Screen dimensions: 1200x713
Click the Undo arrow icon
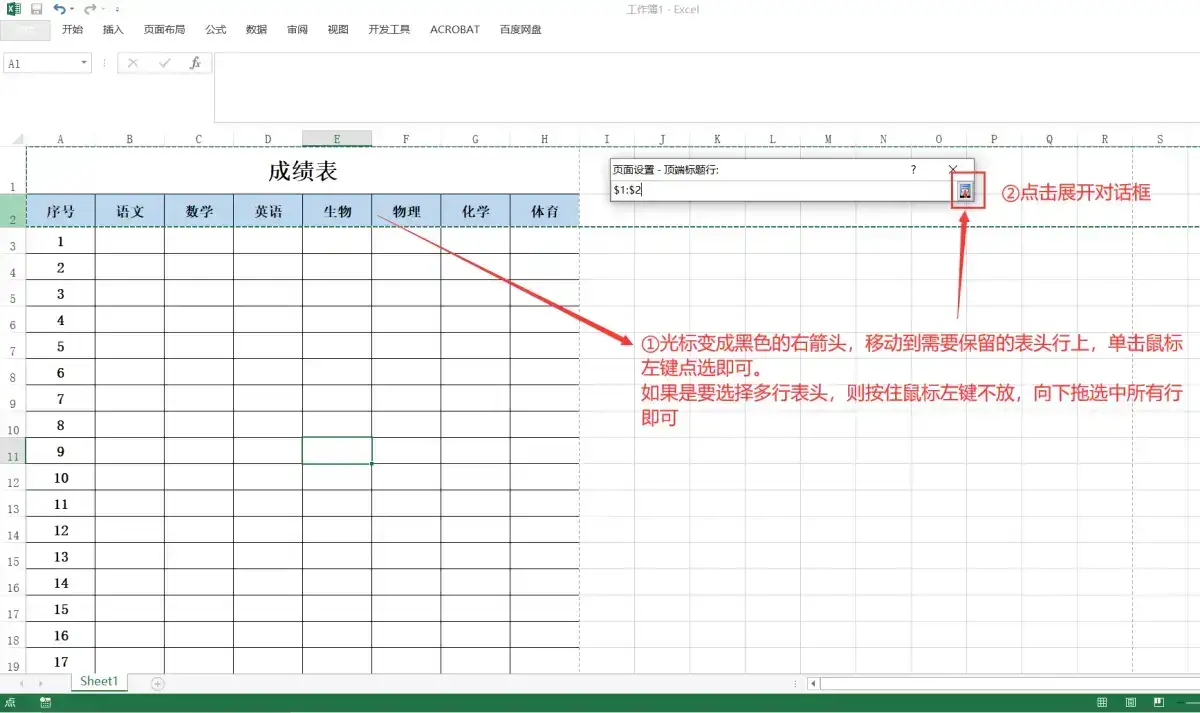pyautogui.click(x=60, y=9)
